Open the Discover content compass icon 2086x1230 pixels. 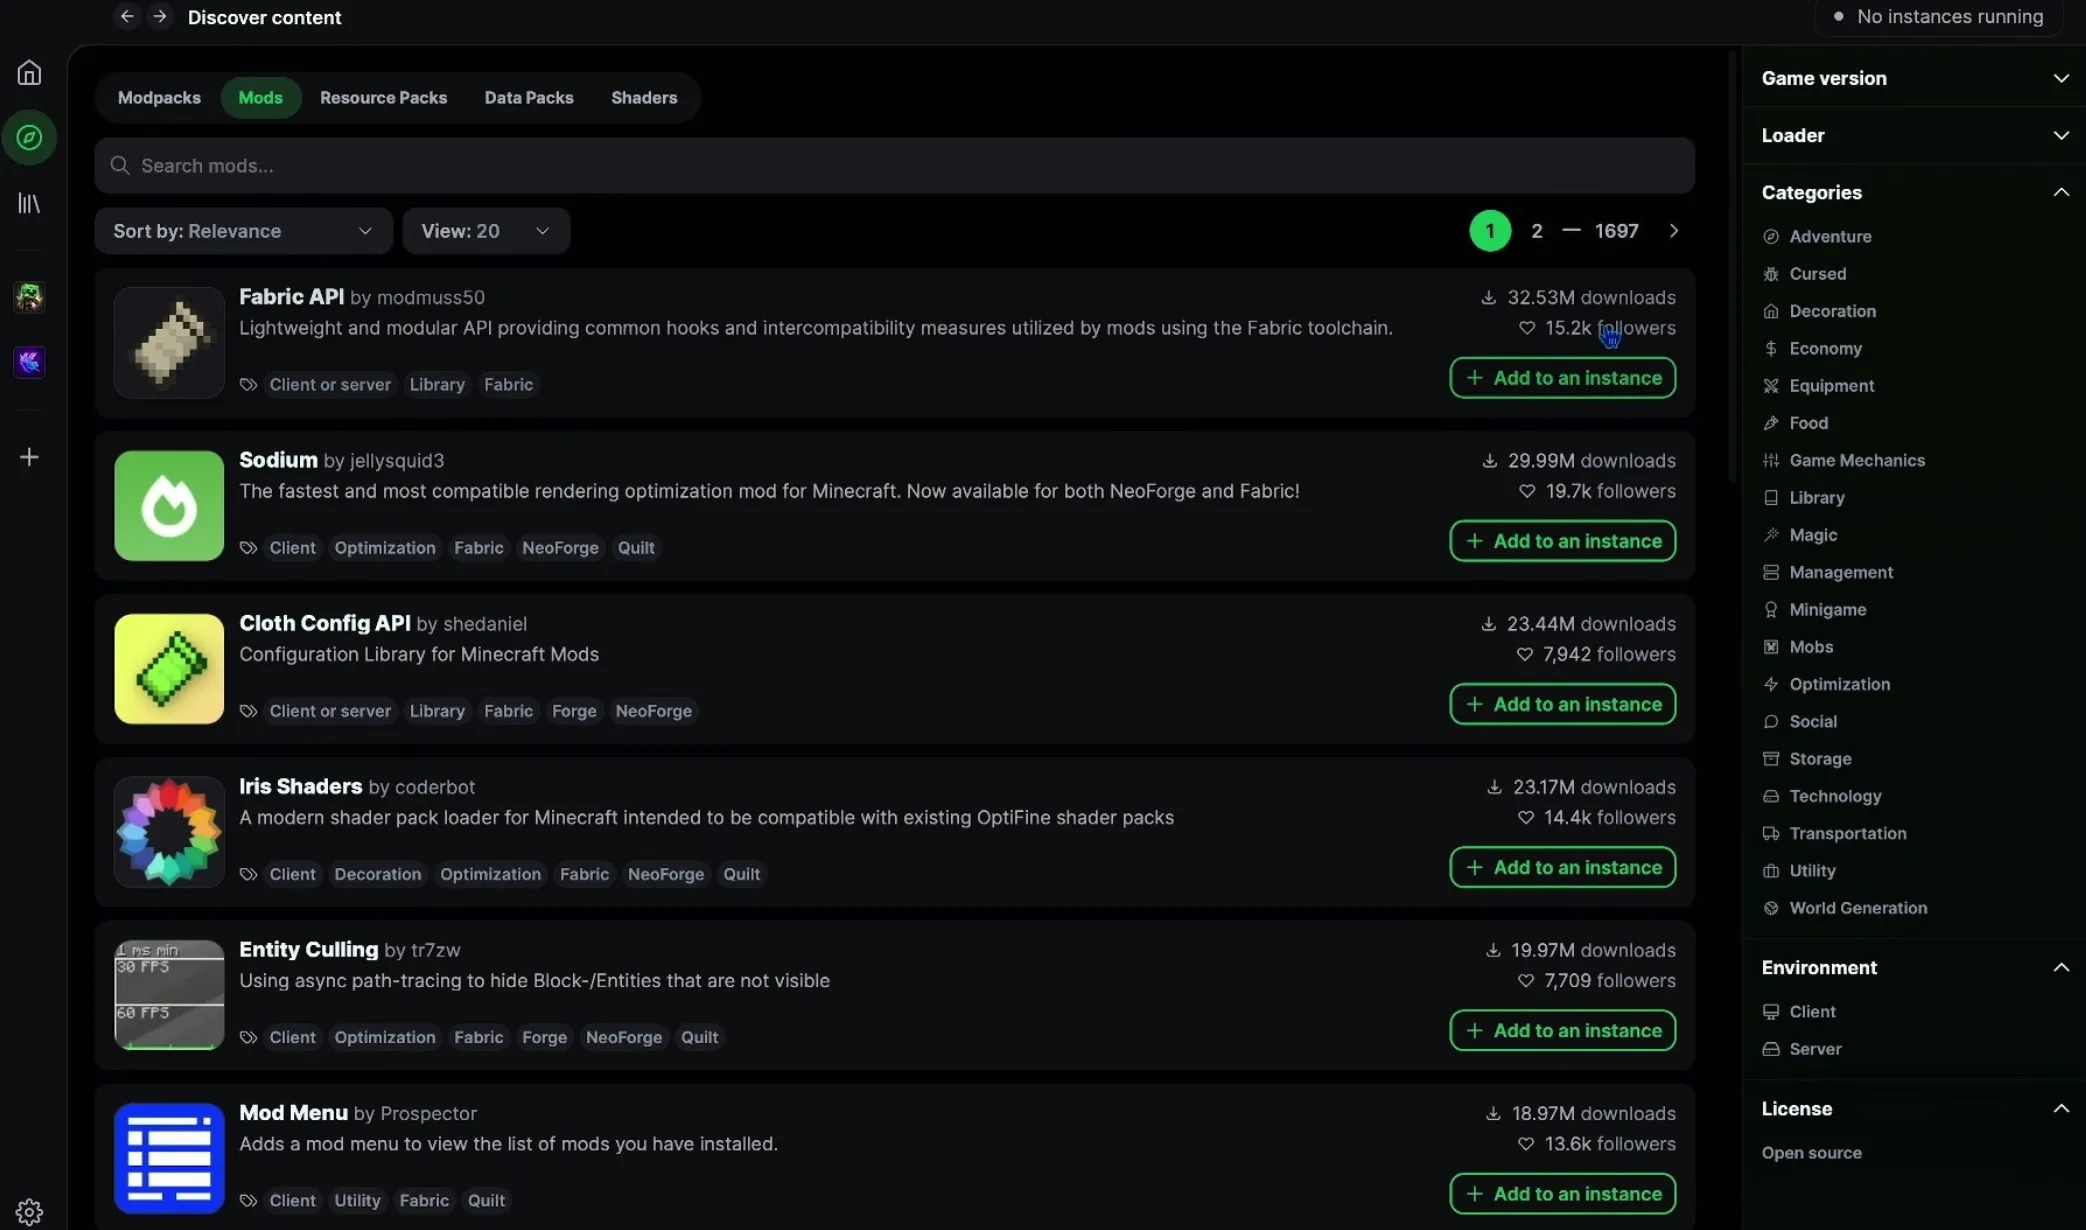(29, 137)
